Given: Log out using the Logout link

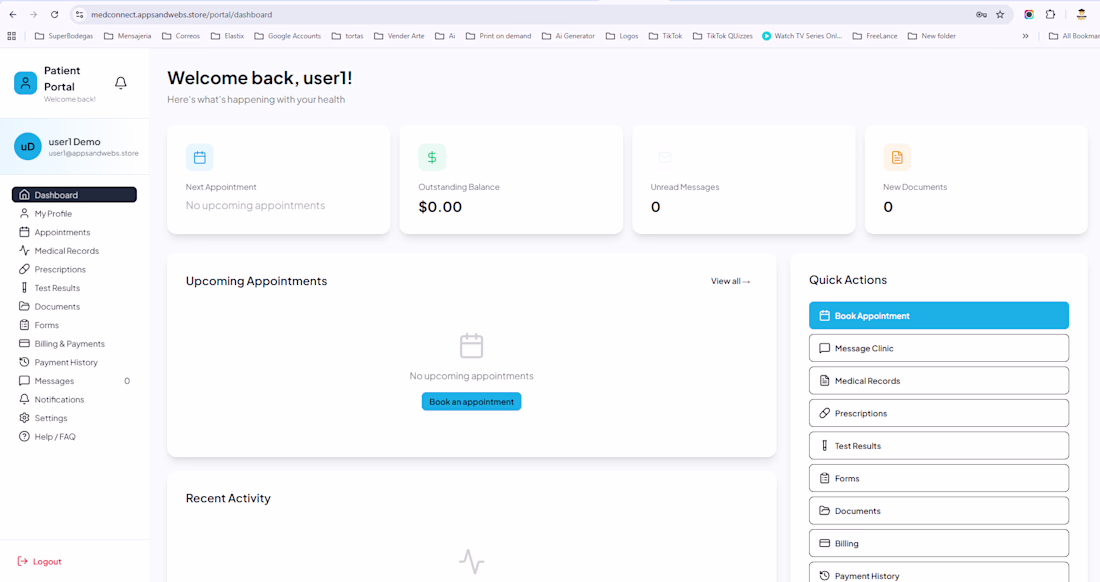Looking at the screenshot, I should pyautogui.click(x=39, y=562).
